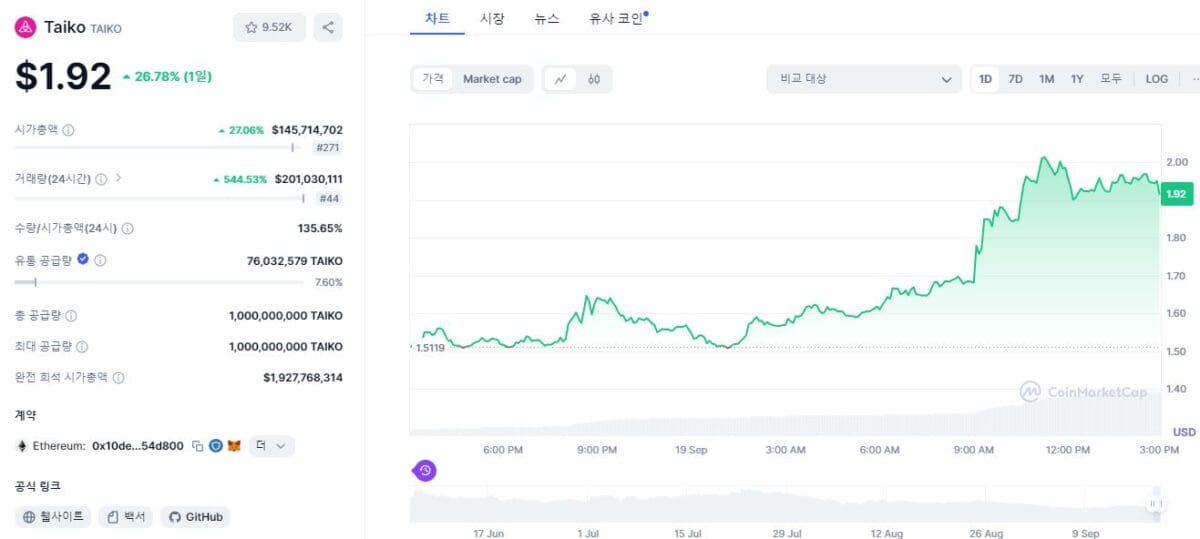Viewport: 1200px width, 539px height.
Task: Click the MetaMask fox icon
Action: click(x=234, y=446)
